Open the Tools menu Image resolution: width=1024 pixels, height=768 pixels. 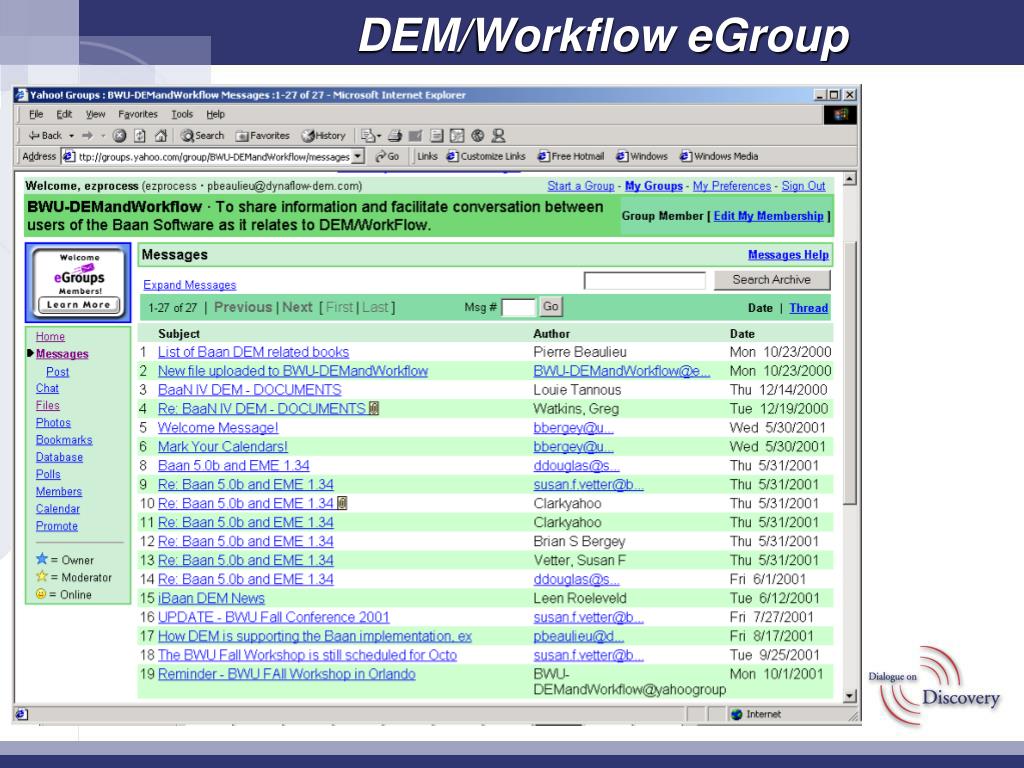[182, 114]
